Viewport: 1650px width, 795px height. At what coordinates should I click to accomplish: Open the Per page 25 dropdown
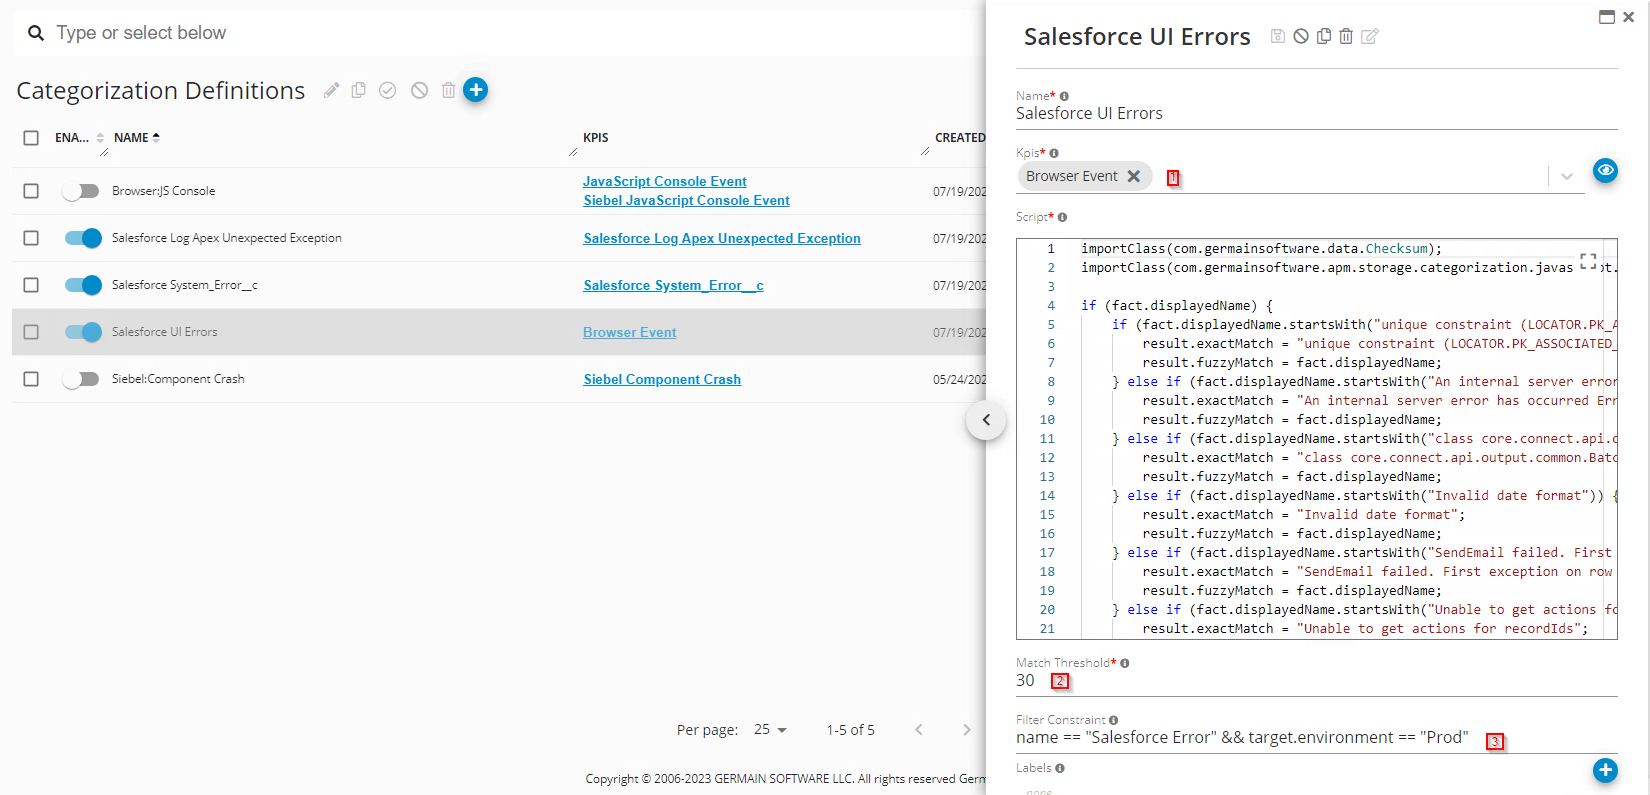pos(770,730)
